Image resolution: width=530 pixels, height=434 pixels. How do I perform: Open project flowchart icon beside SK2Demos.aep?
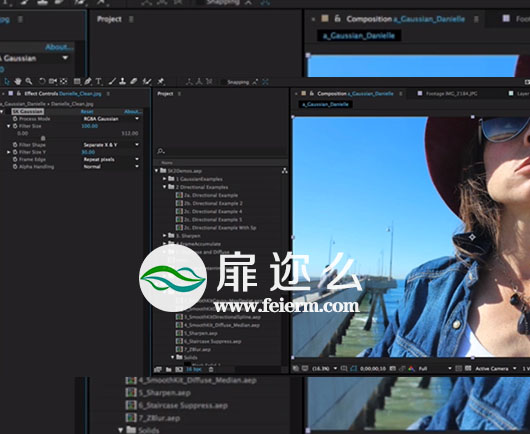pyautogui.click(x=285, y=171)
